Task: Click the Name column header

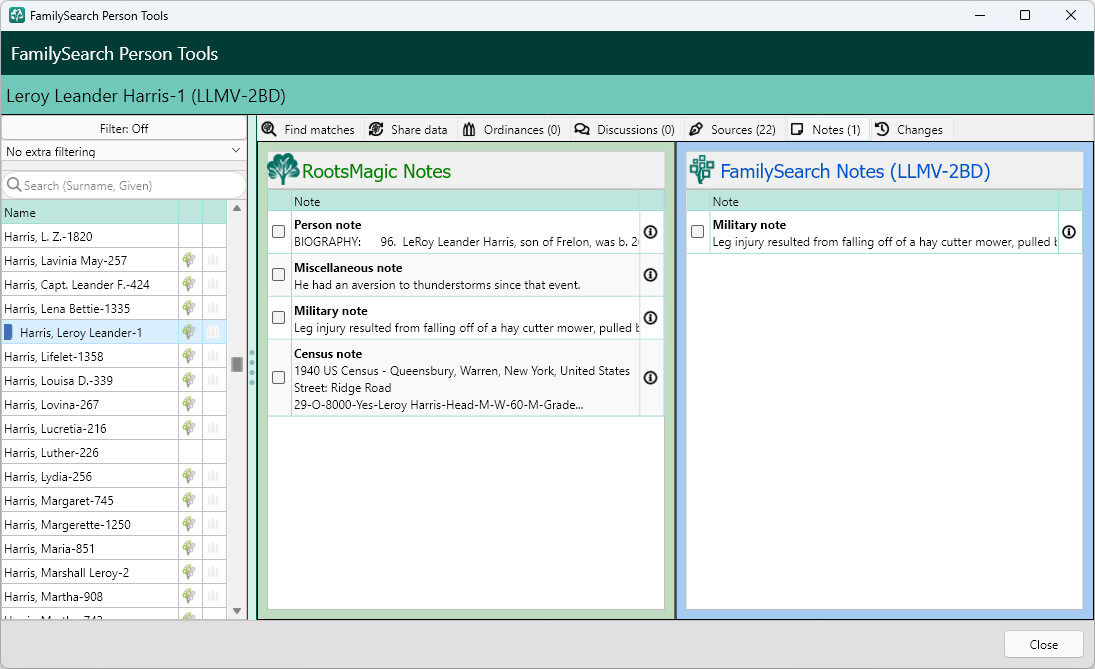Action: pyautogui.click(x=90, y=212)
